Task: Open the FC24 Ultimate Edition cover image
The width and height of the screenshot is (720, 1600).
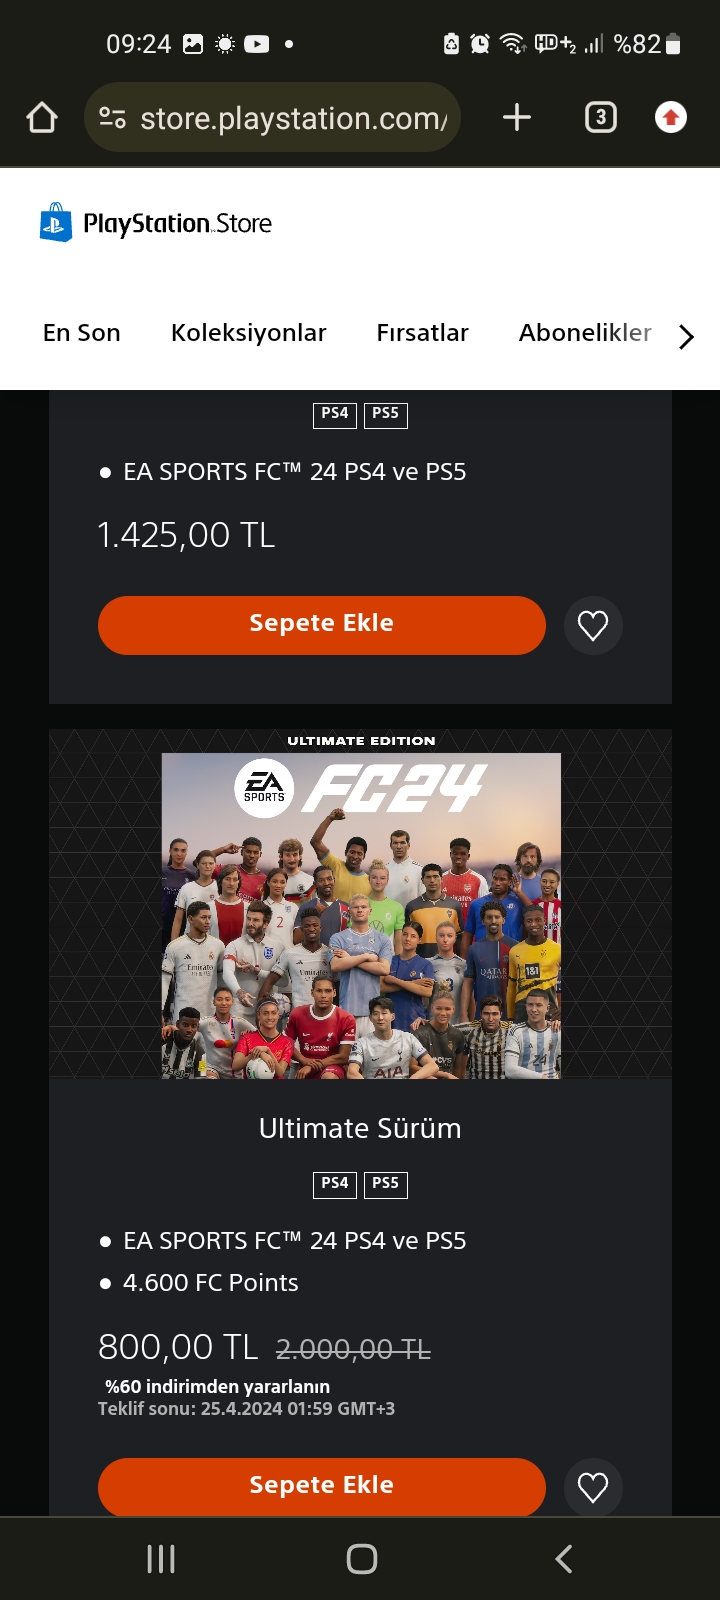Action: pyautogui.click(x=361, y=915)
